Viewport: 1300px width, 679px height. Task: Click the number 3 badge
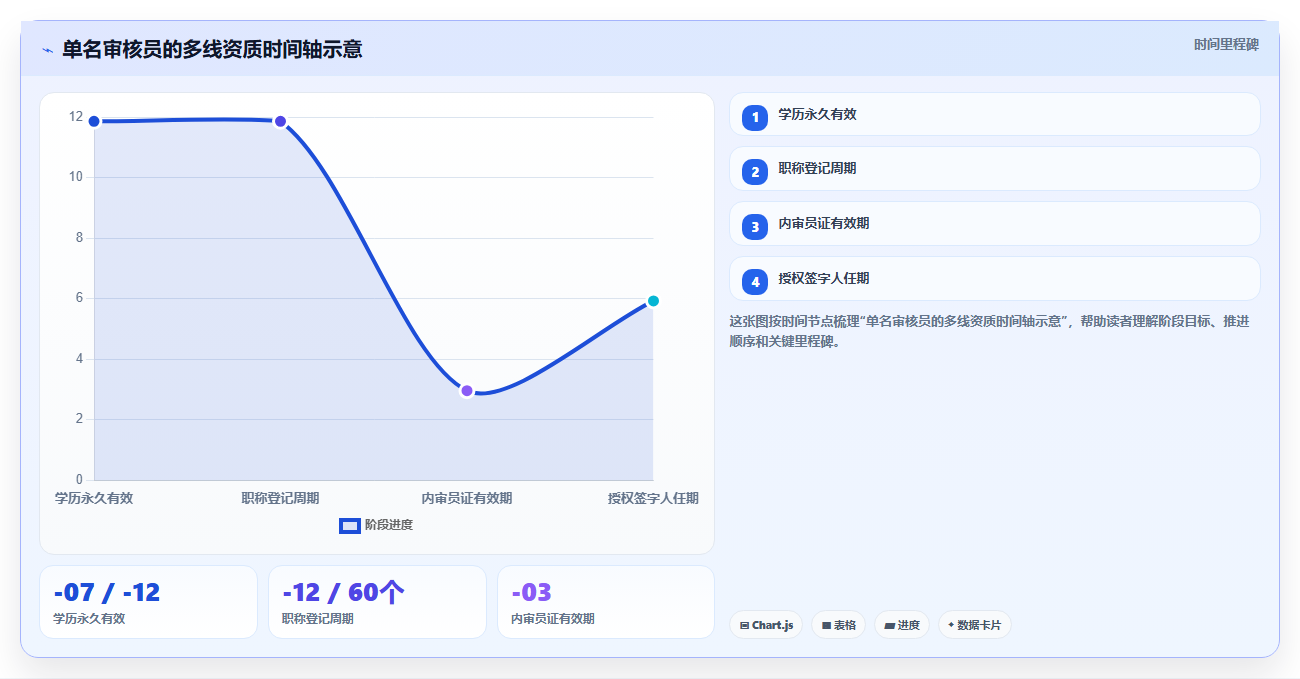[755, 227]
